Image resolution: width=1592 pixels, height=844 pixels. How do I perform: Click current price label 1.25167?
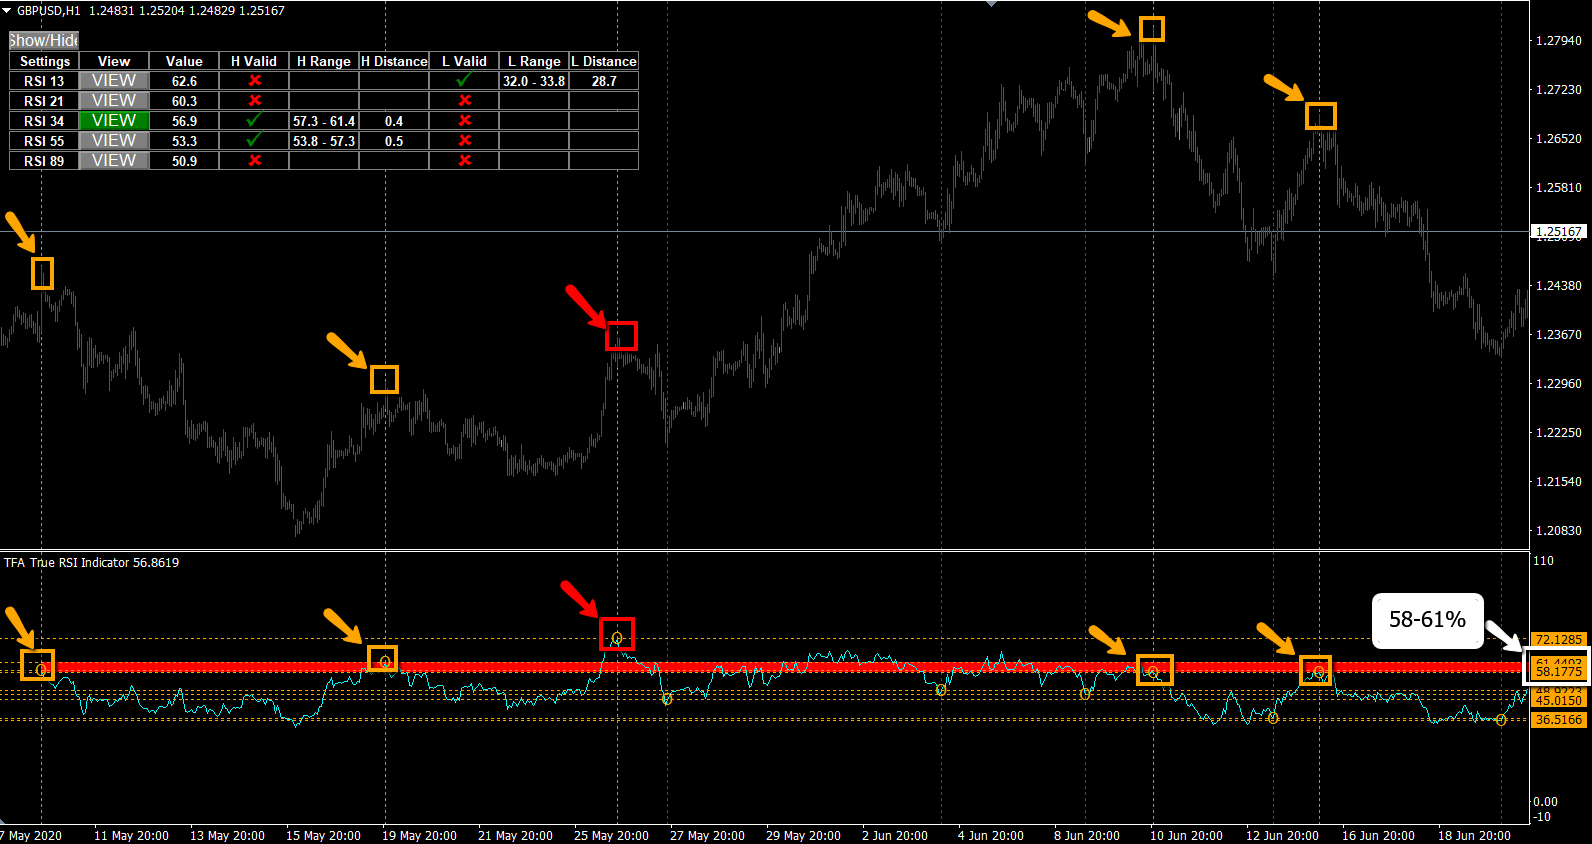pyautogui.click(x=1559, y=232)
